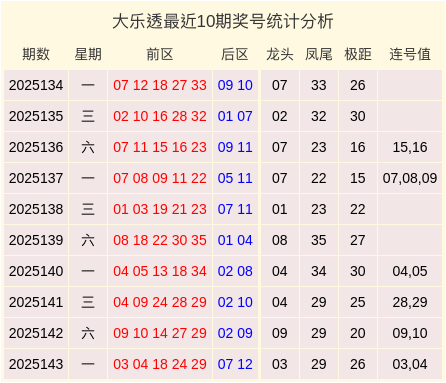Image resolution: width=446 pixels, height=383 pixels.
Task: Click 凤尾 value 34 in row 2025140
Action: [x=319, y=271]
